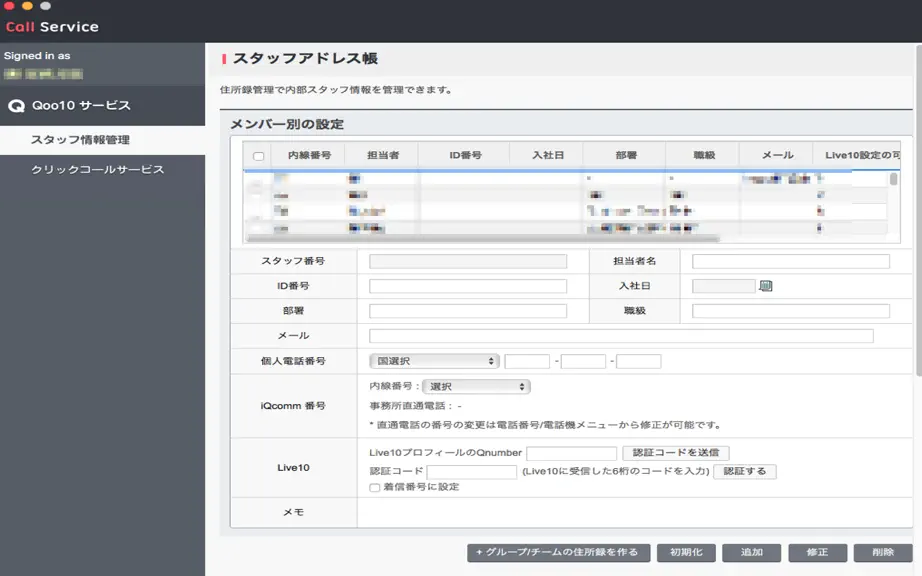
Task: Open the 入社日 calendar picker icon
Action: click(765, 286)
